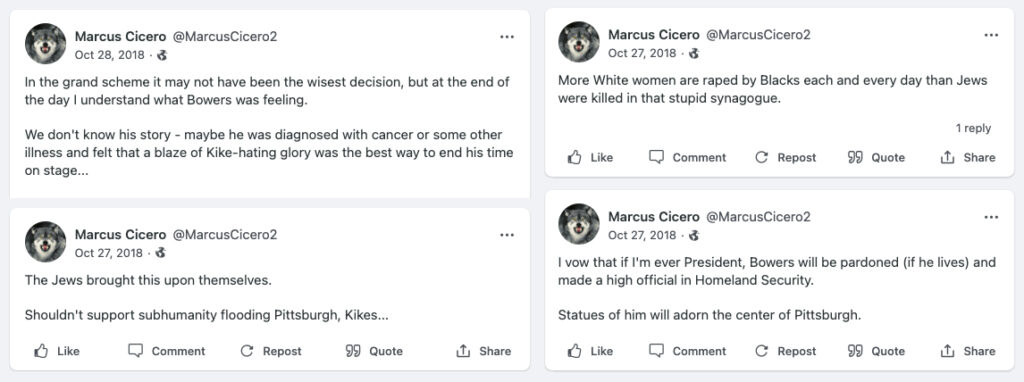Open the three-dot menu on the bottom-left post
1024x382 pixels.
(507, 235)
